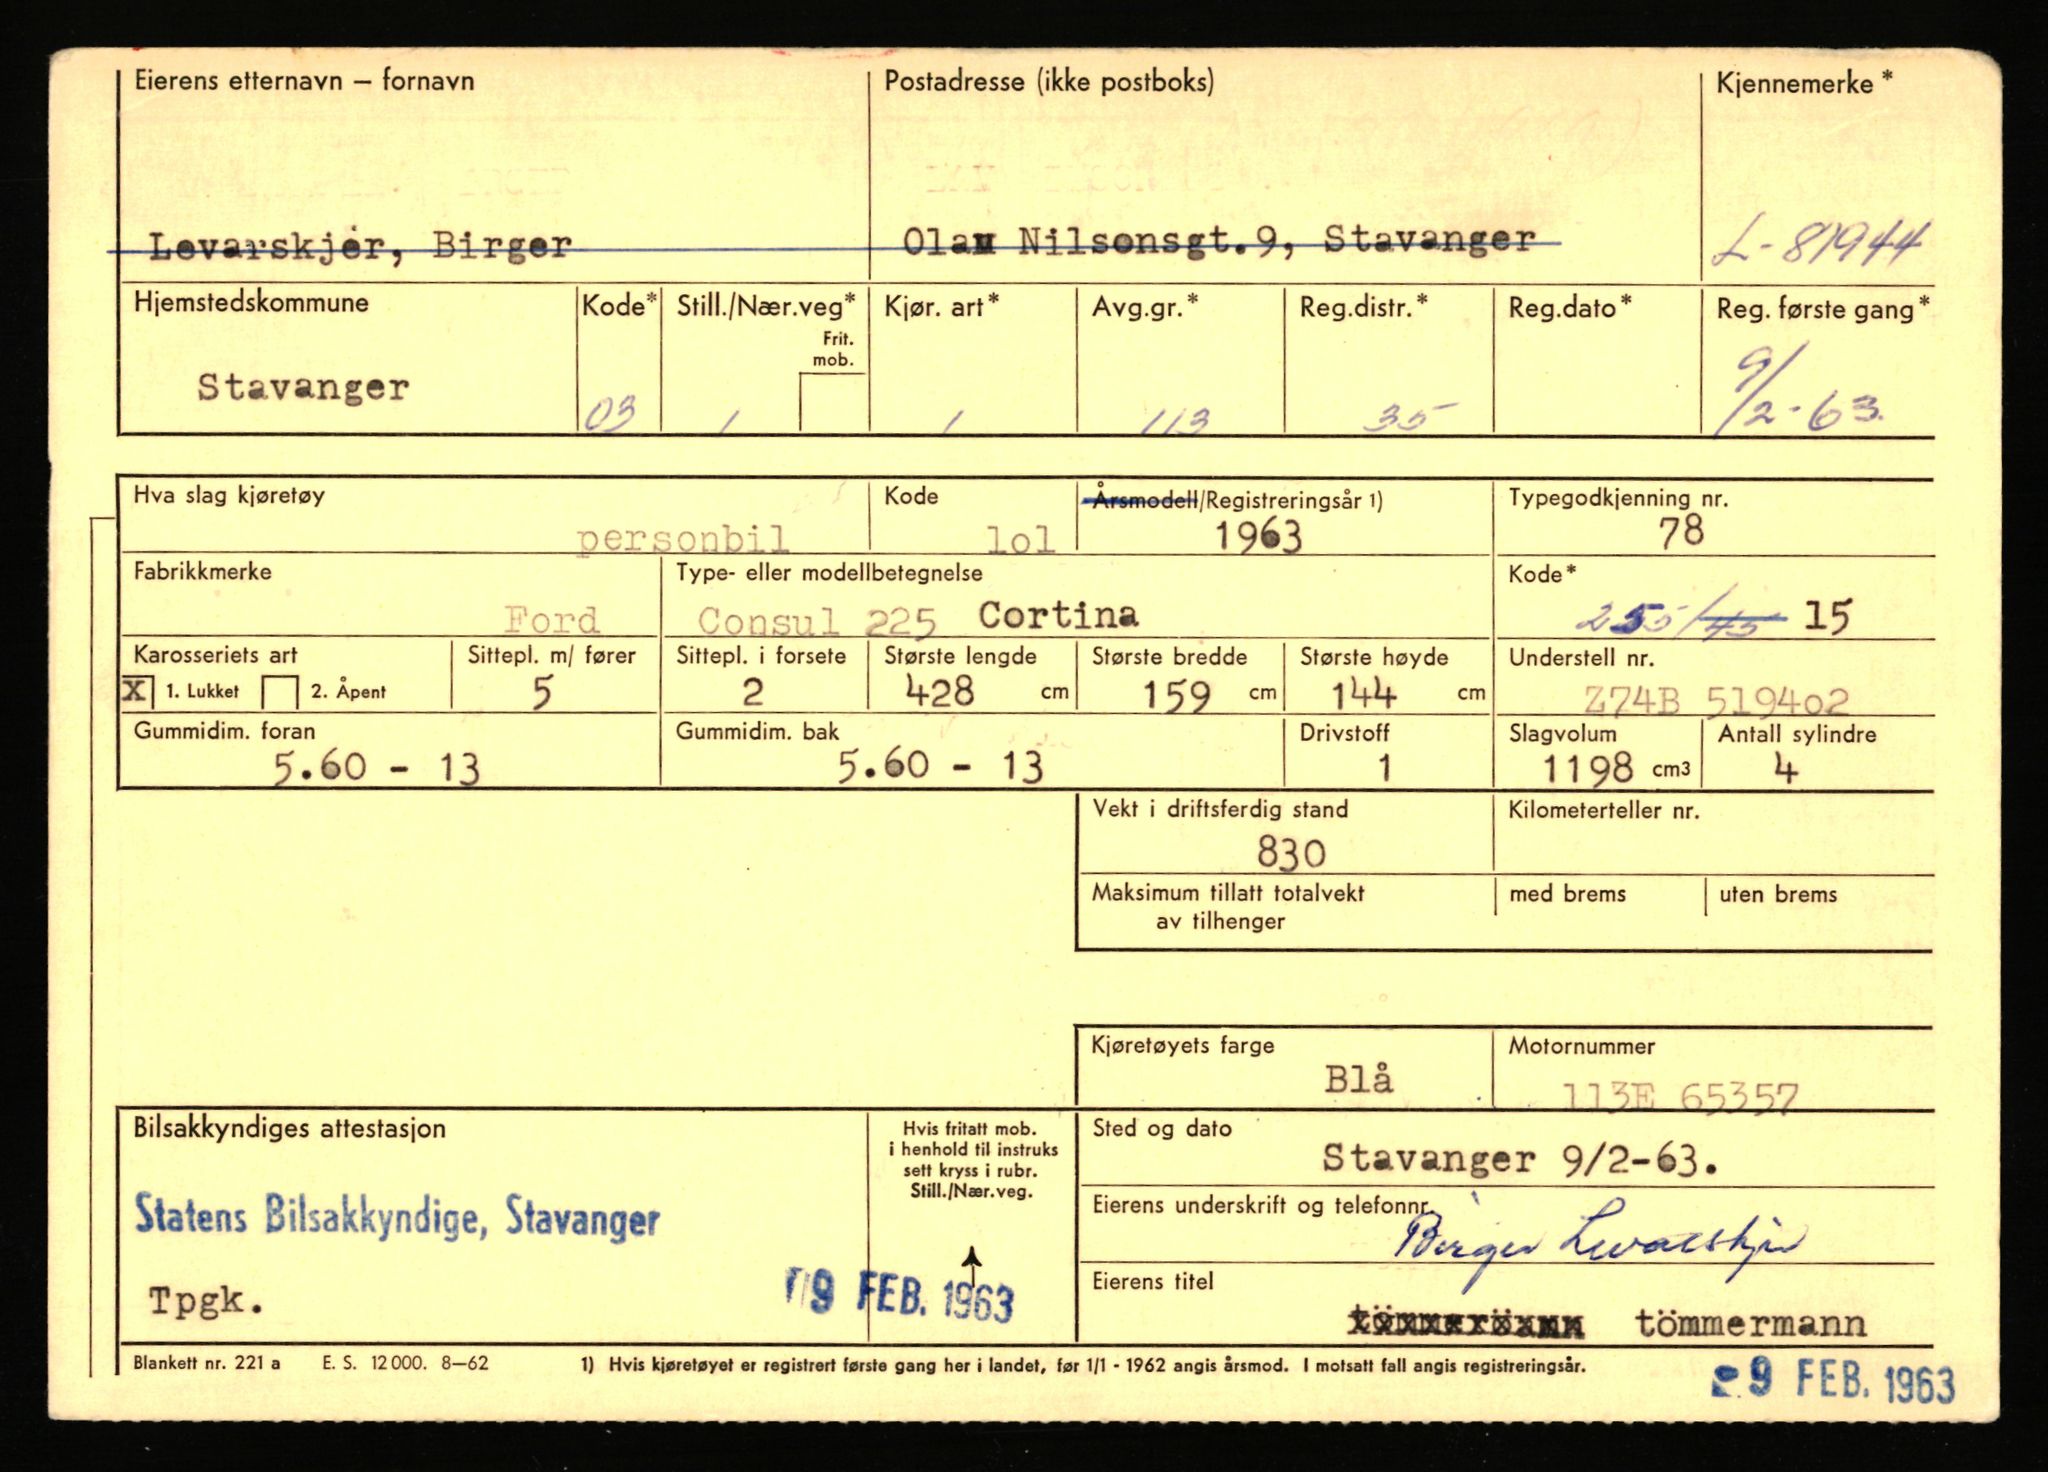Click the 'Blankett nr. 221 a' footer text

point(207,1363)
